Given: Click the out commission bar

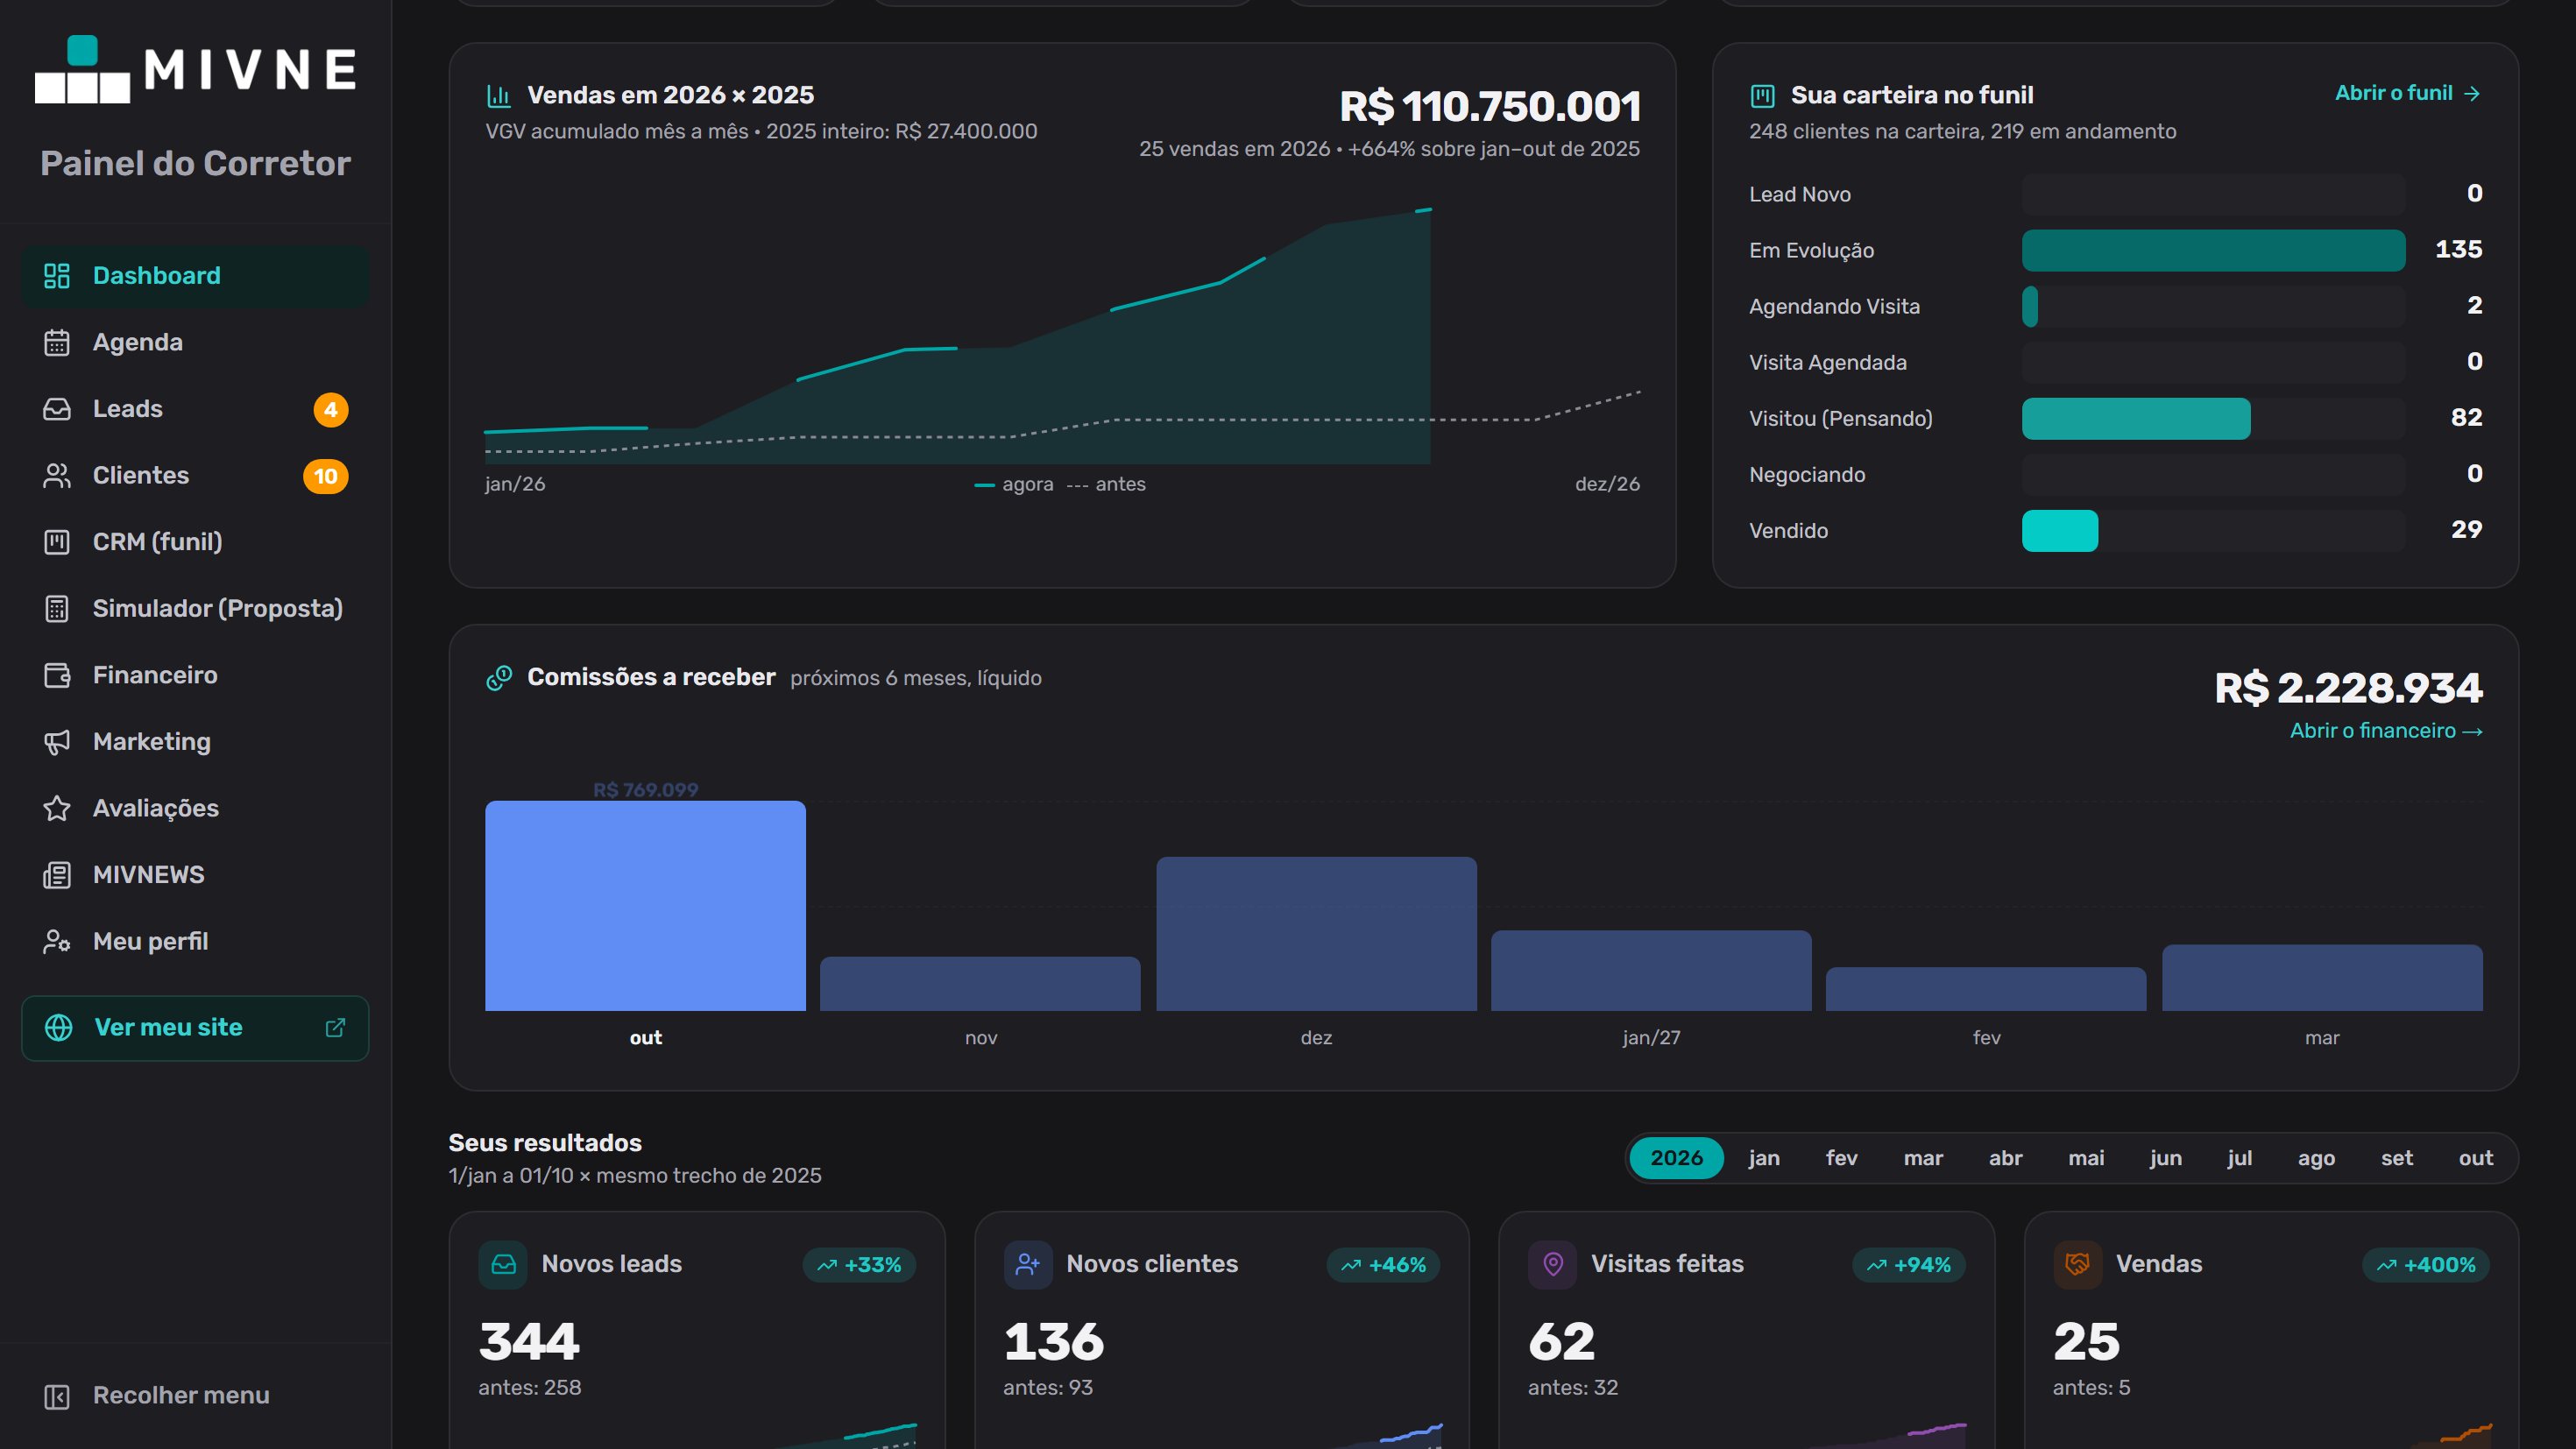Looking at the screenshot, I should pyautogui.click(x=645, y=906).
